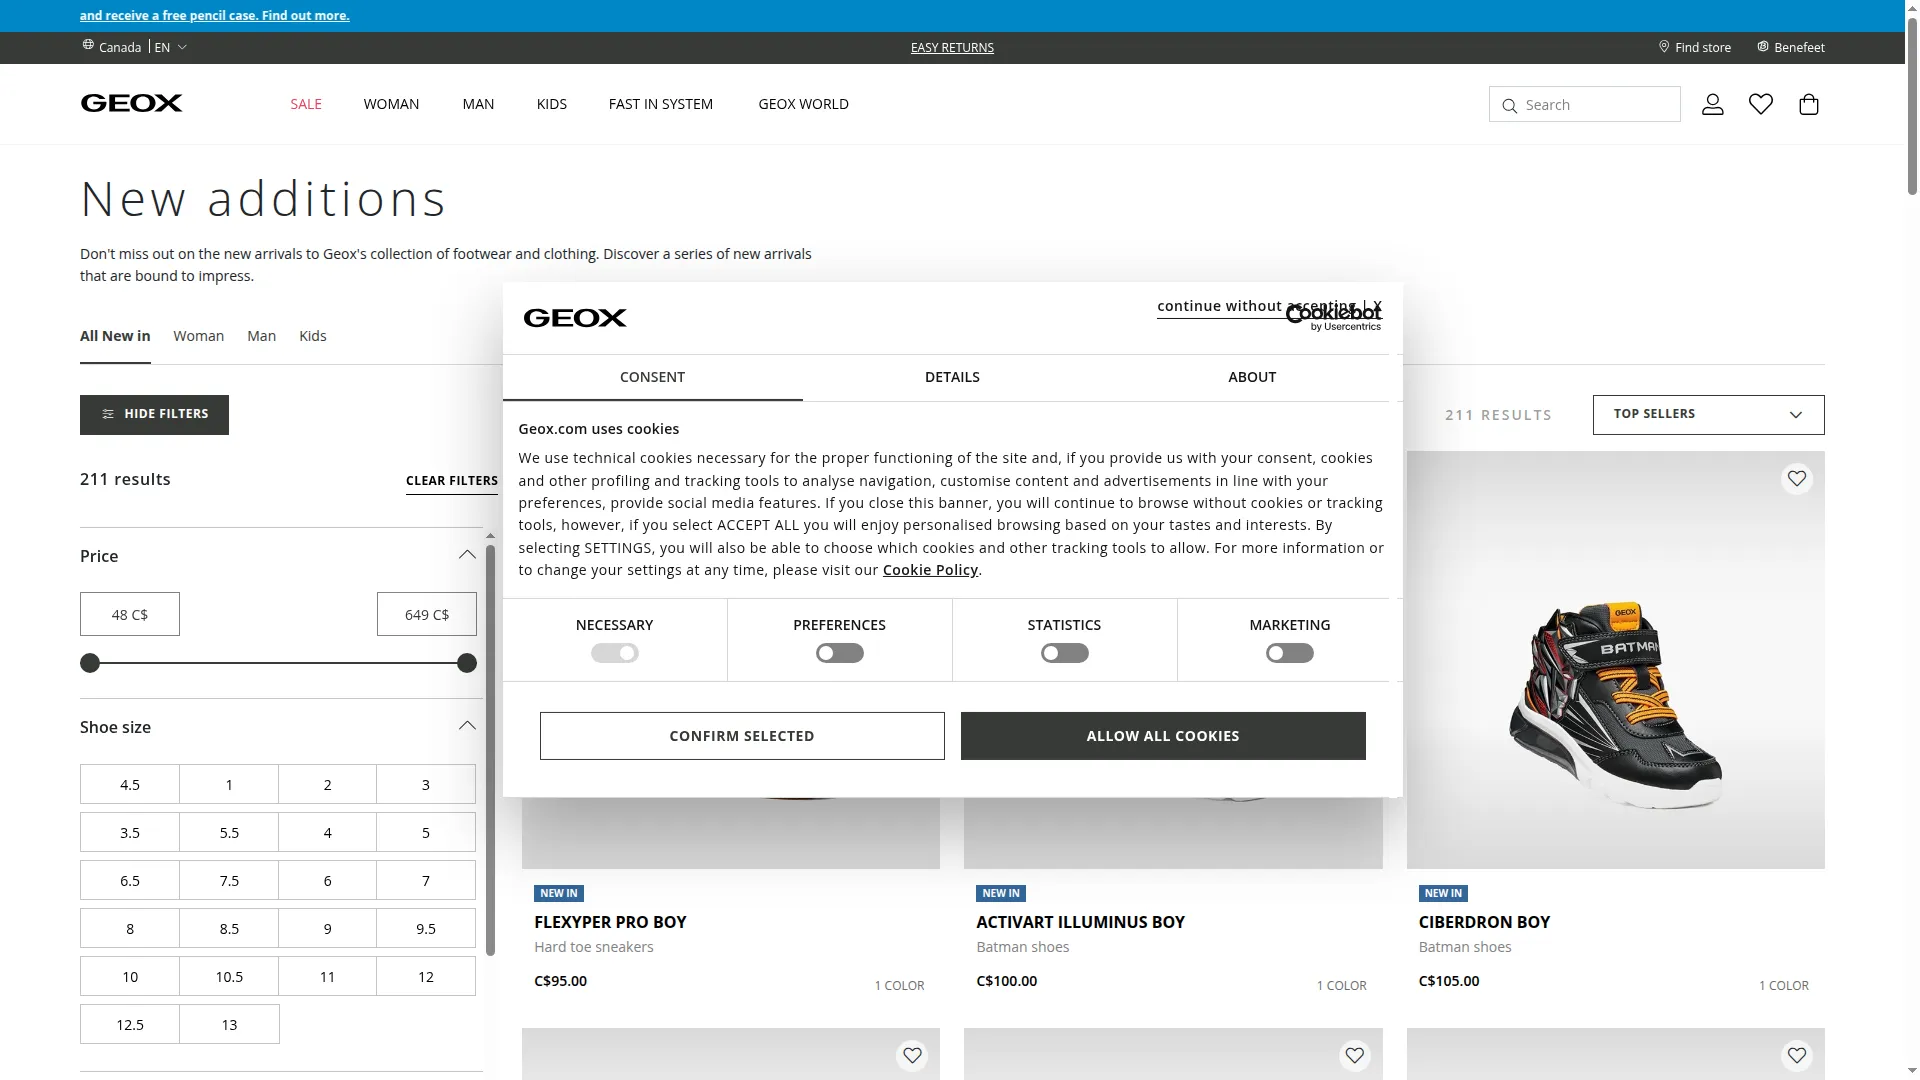Viewport: 1920px width, 1080px height.
Task: Click the maximum price 649 C$ field
Action: tap(427, 614)
